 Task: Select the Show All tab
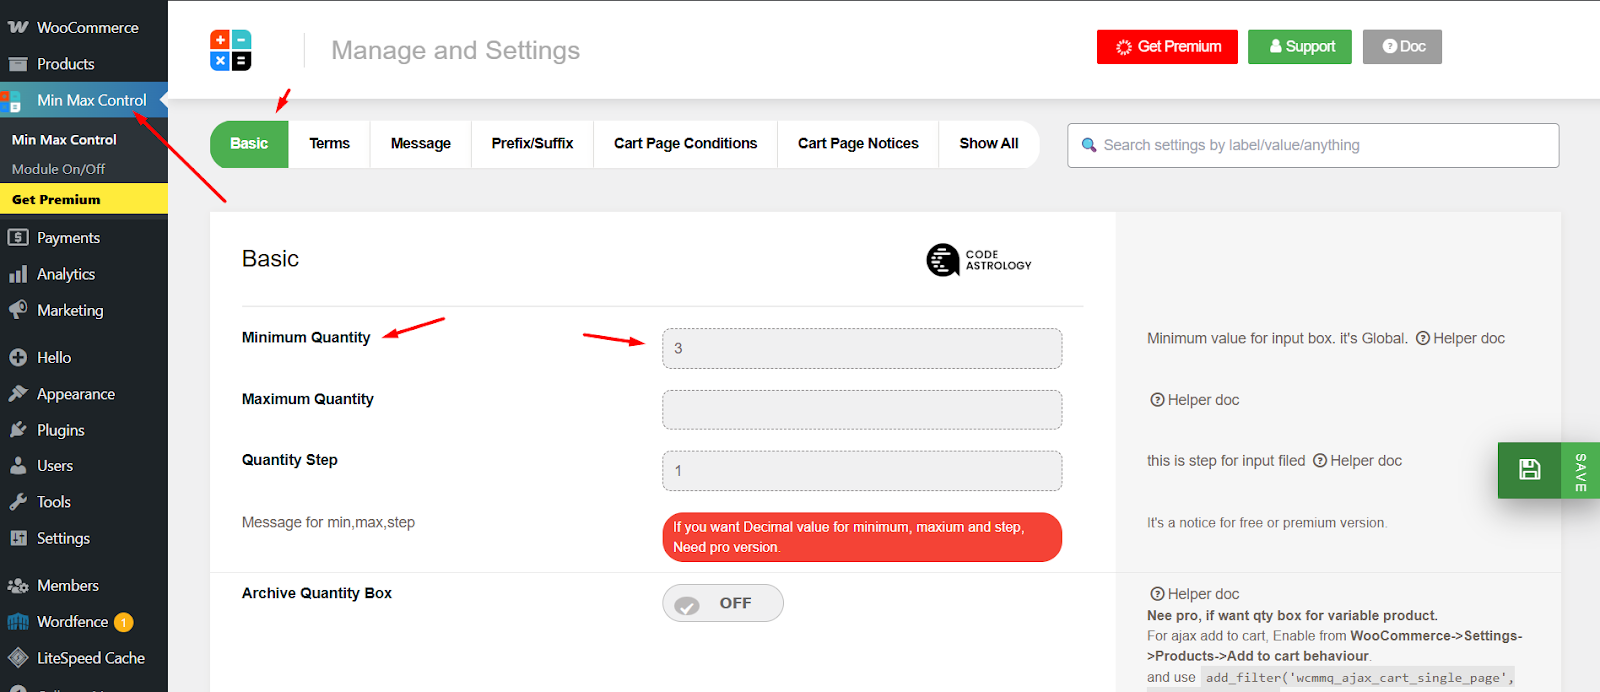(x=989, y=144)
